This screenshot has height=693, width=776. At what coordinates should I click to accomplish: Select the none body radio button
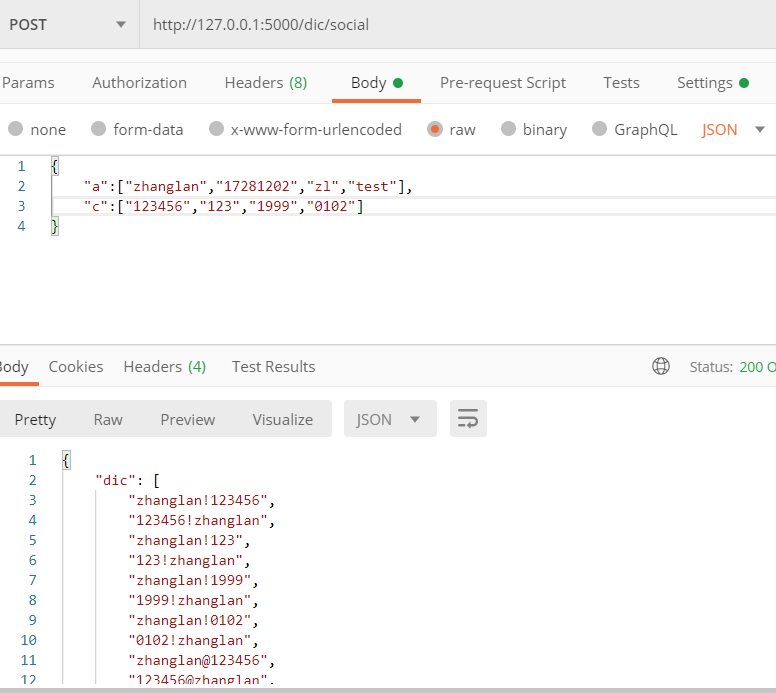click(x=15, y=129)
